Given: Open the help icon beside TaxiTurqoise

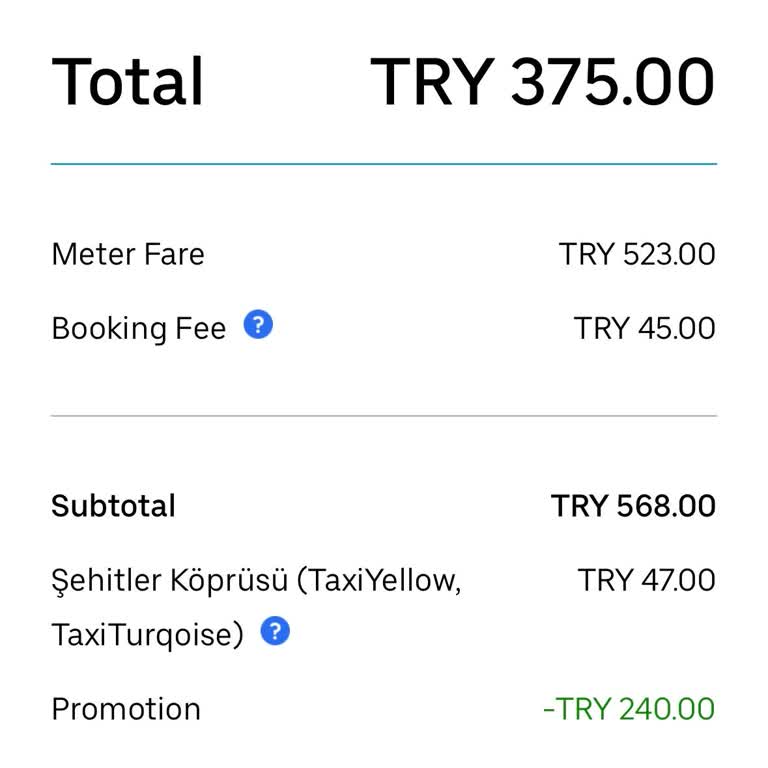Looking at the screenshot, I should point(275,631).
